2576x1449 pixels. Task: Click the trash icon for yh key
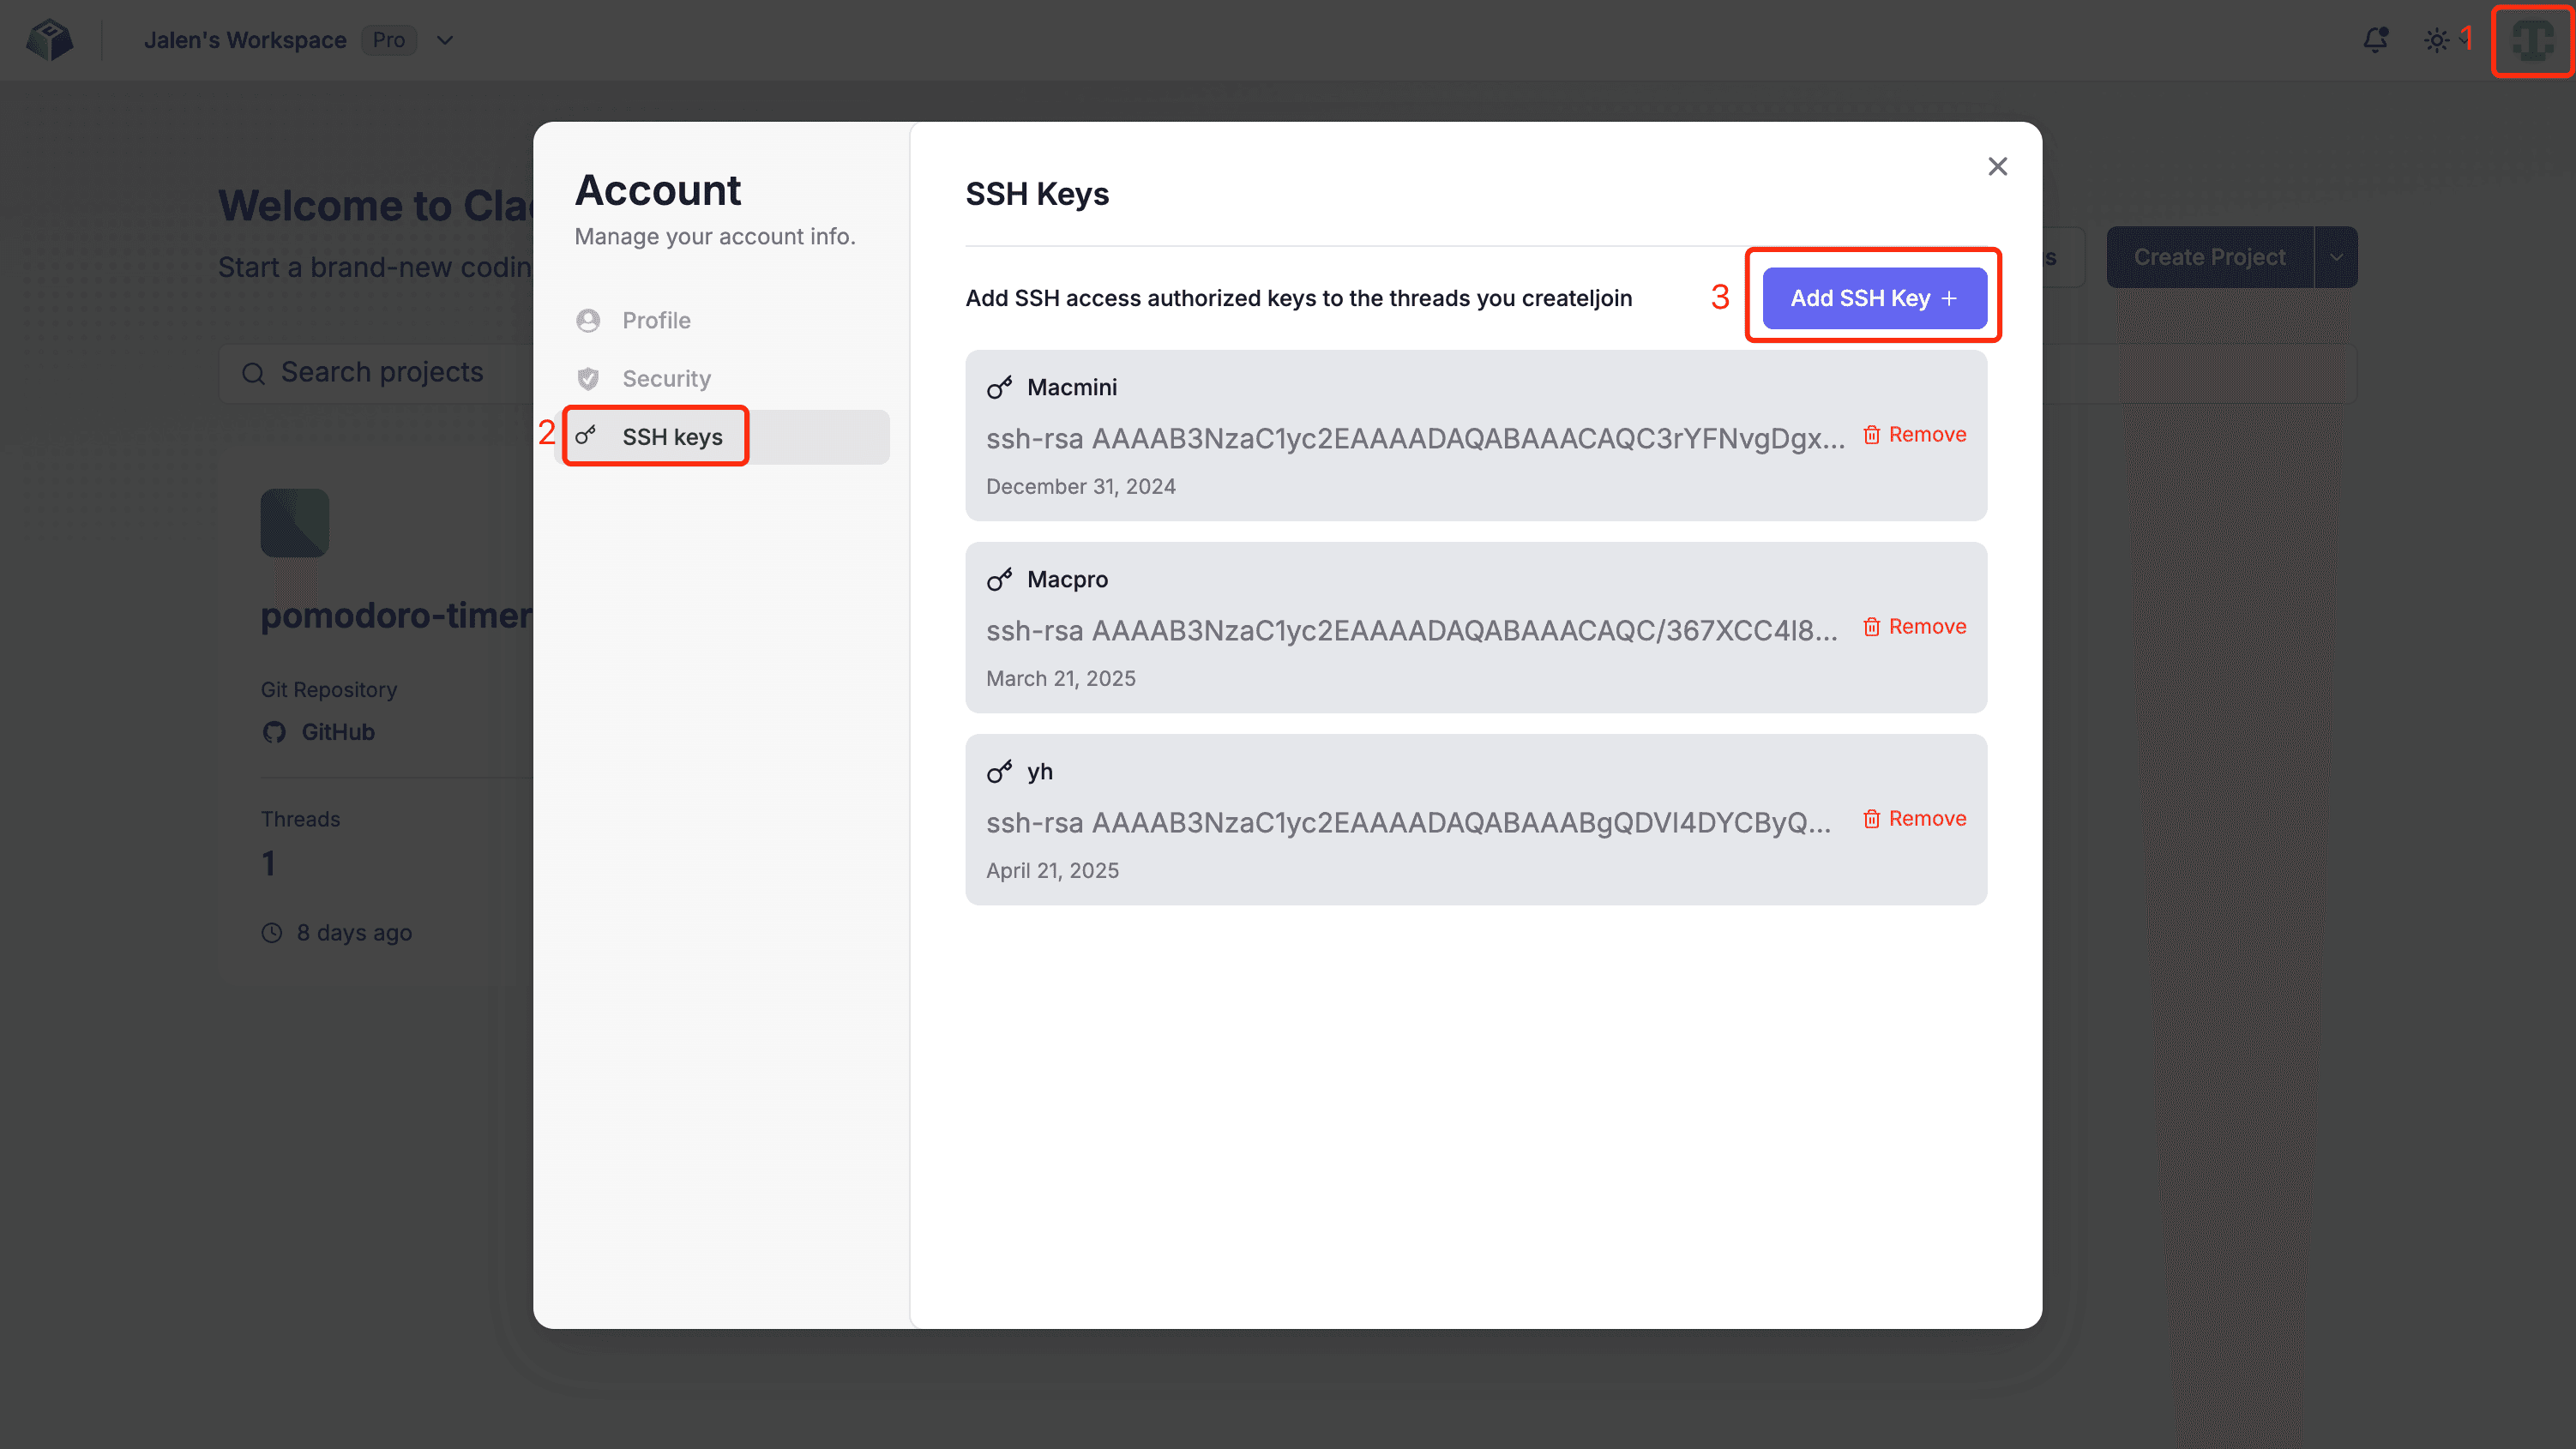click(1871, 818)
